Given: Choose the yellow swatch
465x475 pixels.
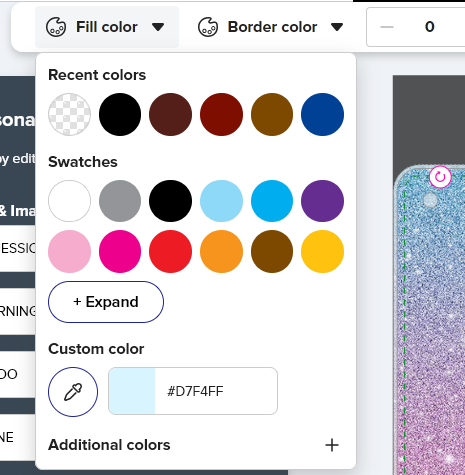Looking at the screenshot, I should (x=322, y=251).
